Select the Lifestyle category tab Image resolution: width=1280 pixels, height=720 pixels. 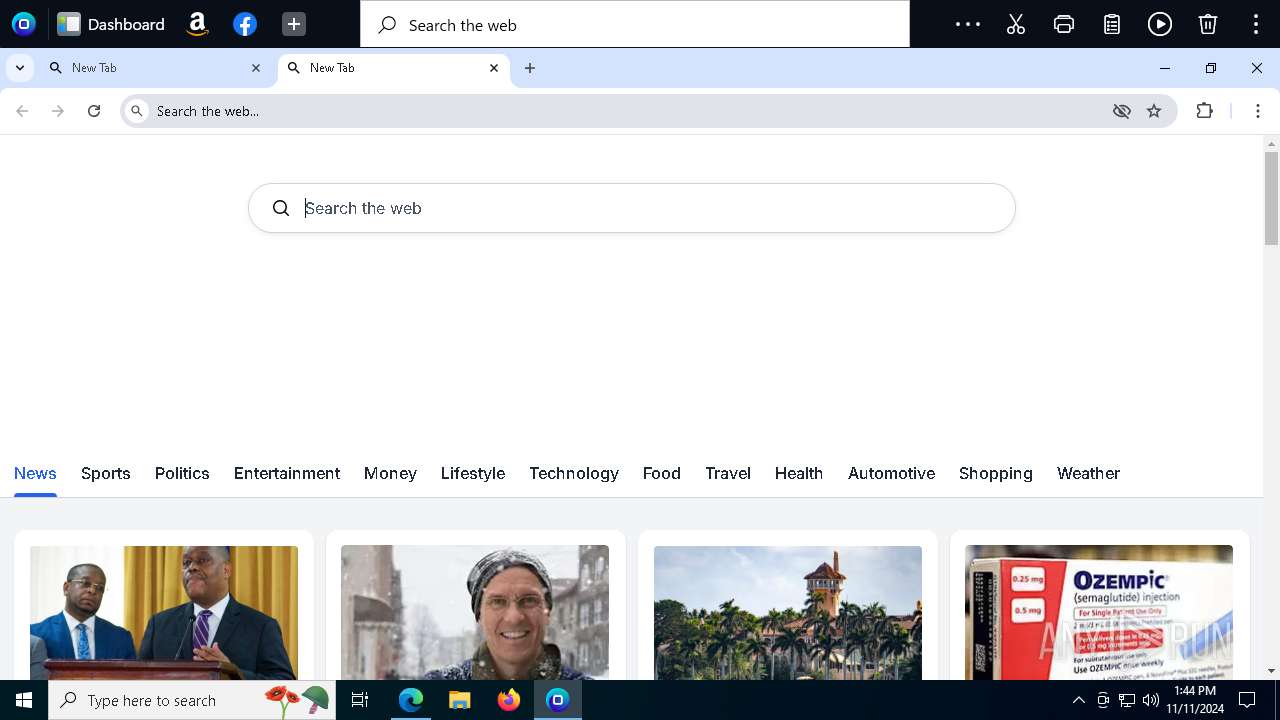coord(473,473)
